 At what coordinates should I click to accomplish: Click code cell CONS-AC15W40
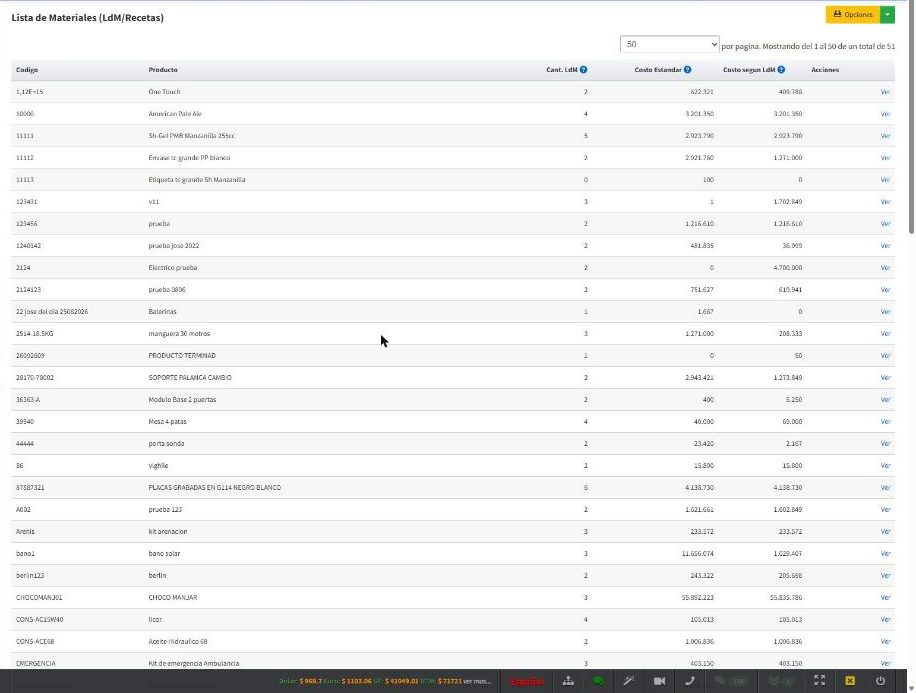(x=39, y=620)
